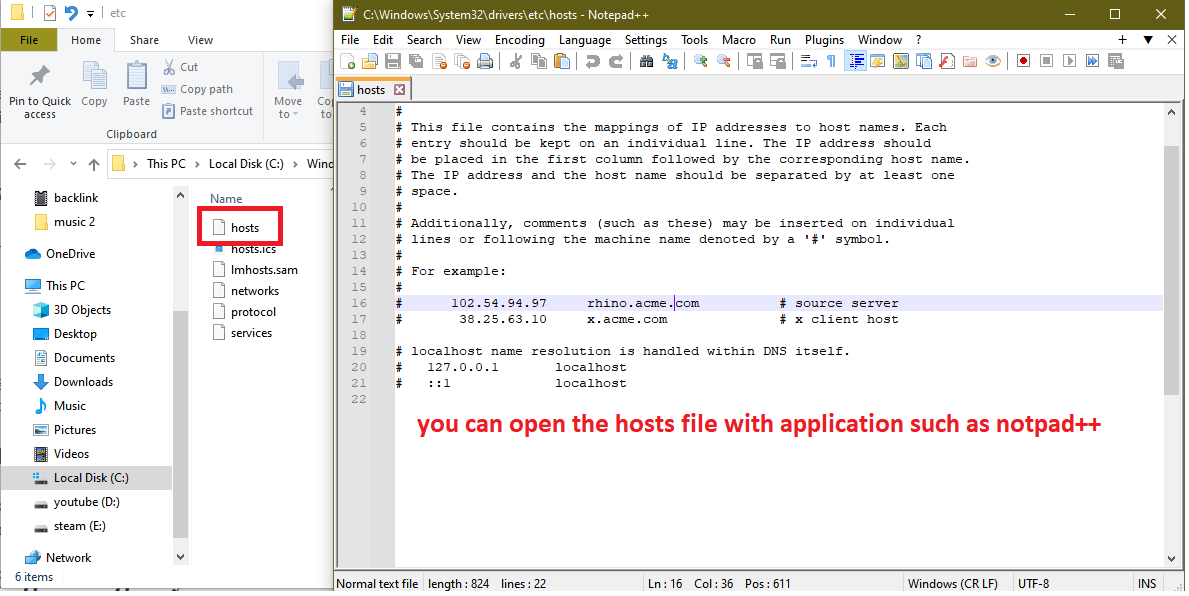Screen dimensions: 1189x596
Task: Toggle indent guide display
Action: (855, 61)
